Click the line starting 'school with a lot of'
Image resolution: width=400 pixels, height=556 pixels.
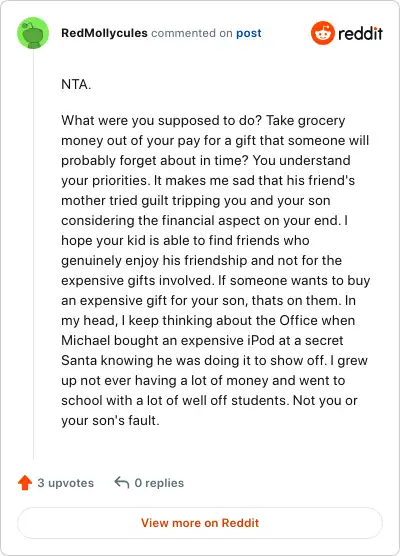[209, 401]
